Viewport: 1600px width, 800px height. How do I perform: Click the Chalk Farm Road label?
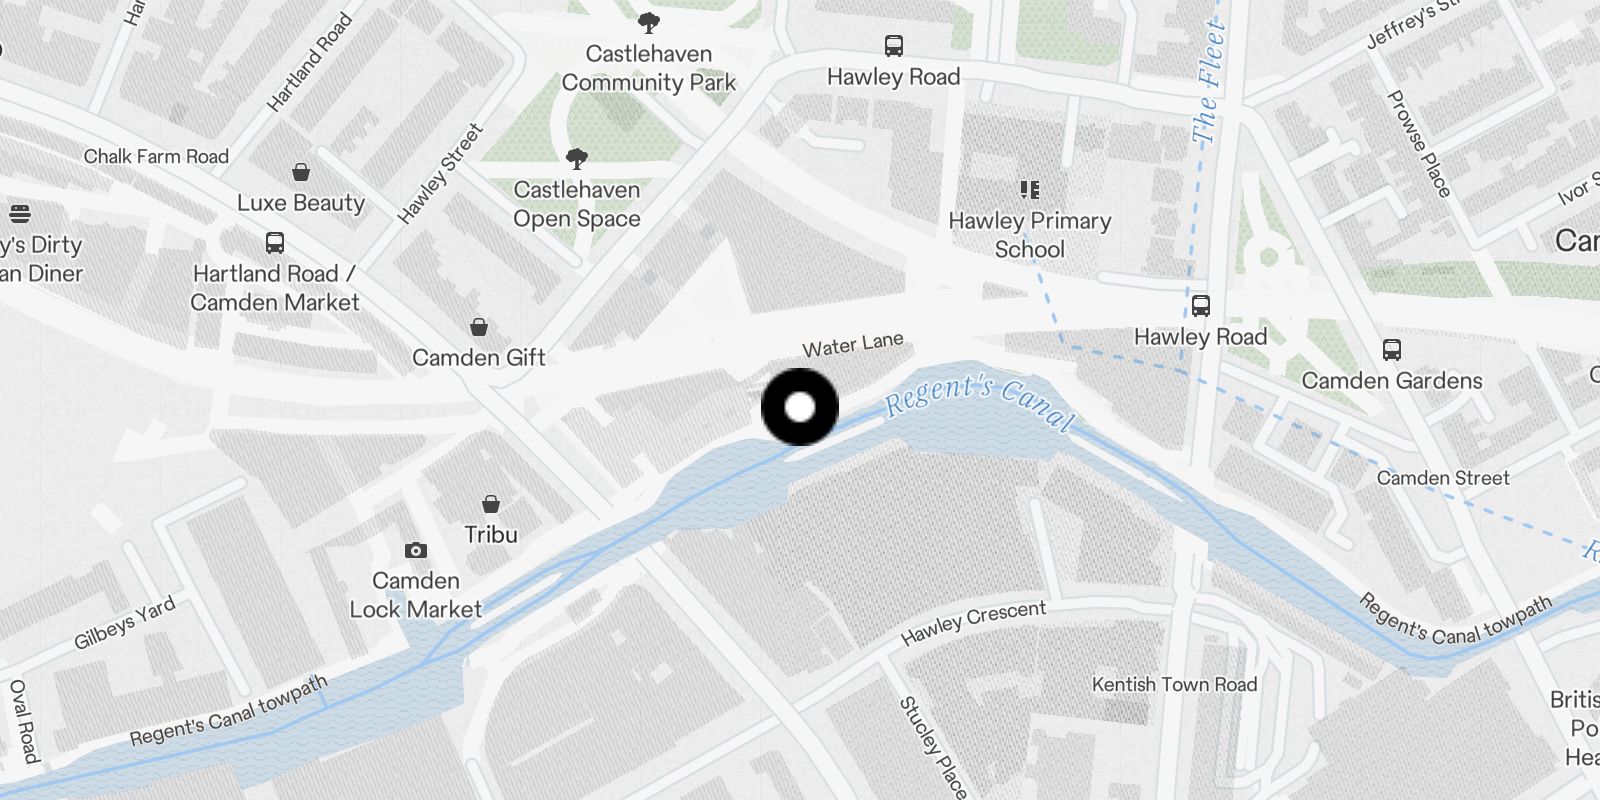(x=156, y=156)
